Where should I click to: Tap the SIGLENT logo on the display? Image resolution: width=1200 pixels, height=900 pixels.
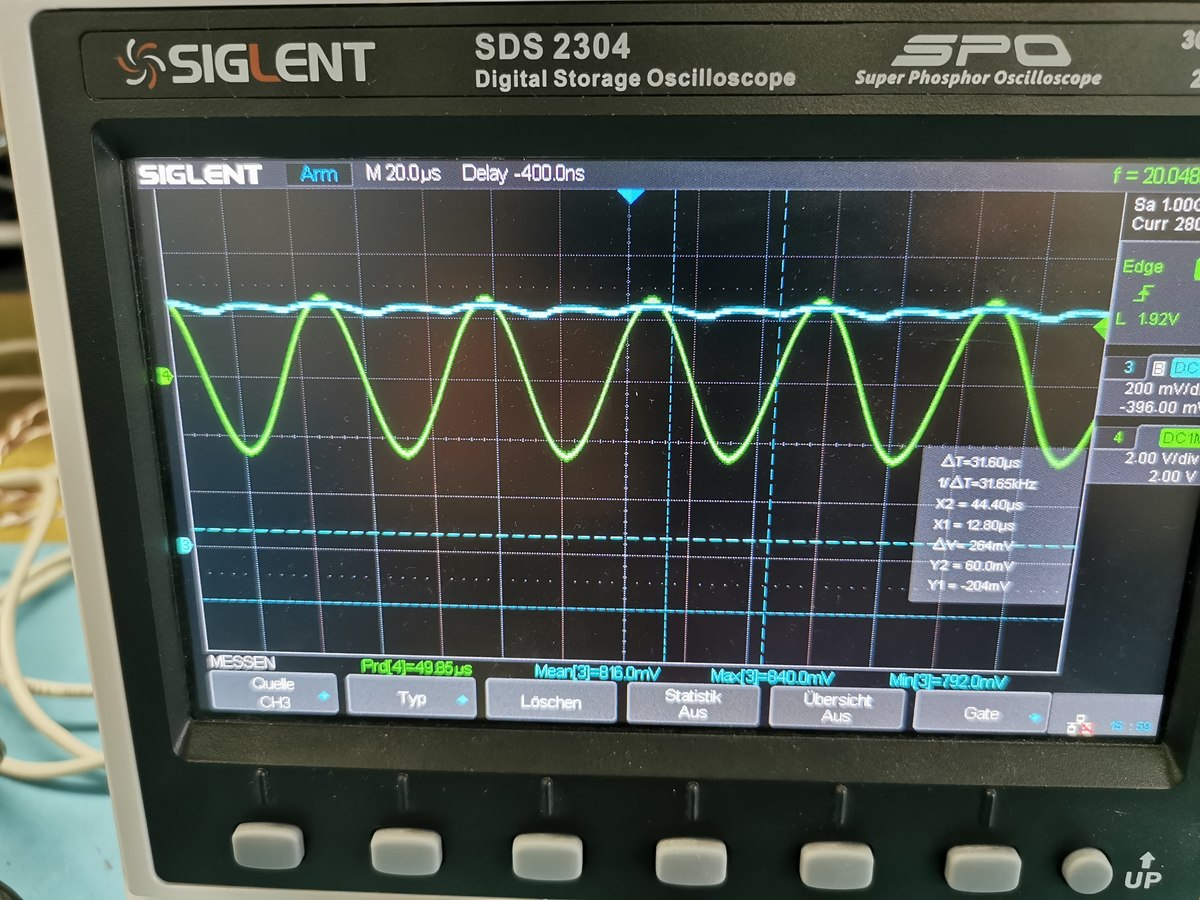tap(200, 174)
